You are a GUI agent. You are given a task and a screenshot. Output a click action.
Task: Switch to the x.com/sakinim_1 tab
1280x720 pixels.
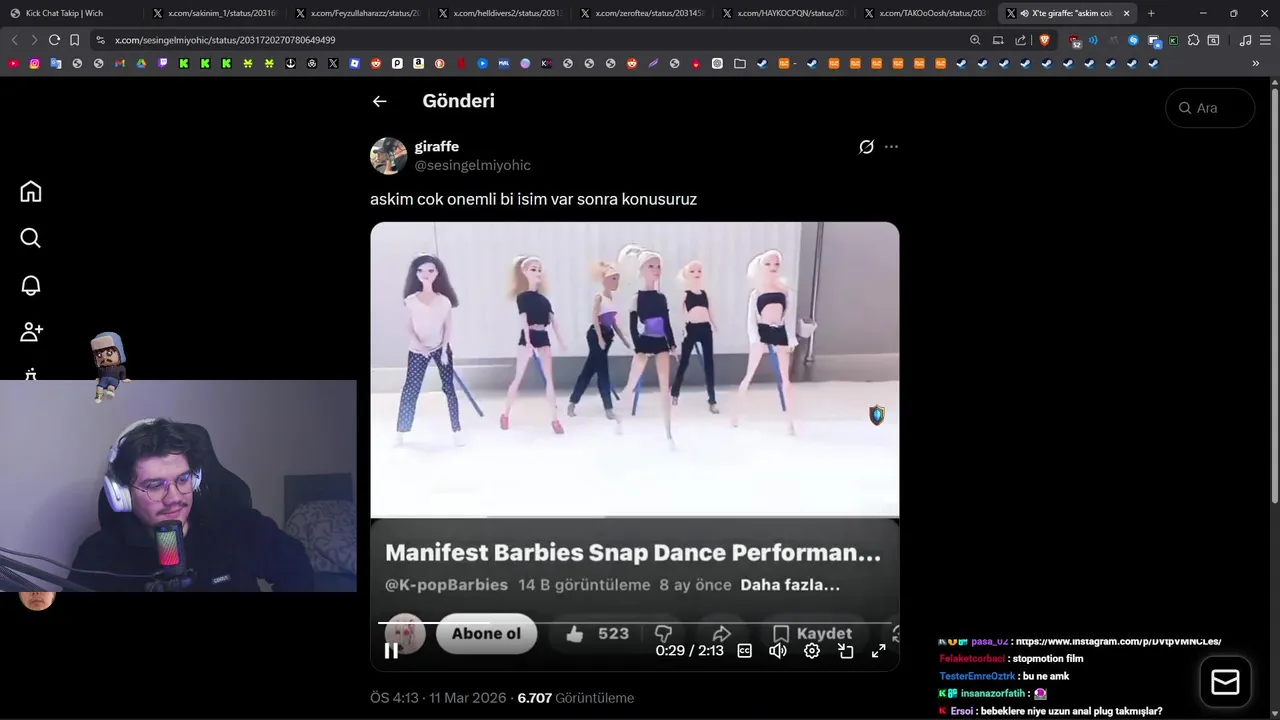(x=215, y=13)
